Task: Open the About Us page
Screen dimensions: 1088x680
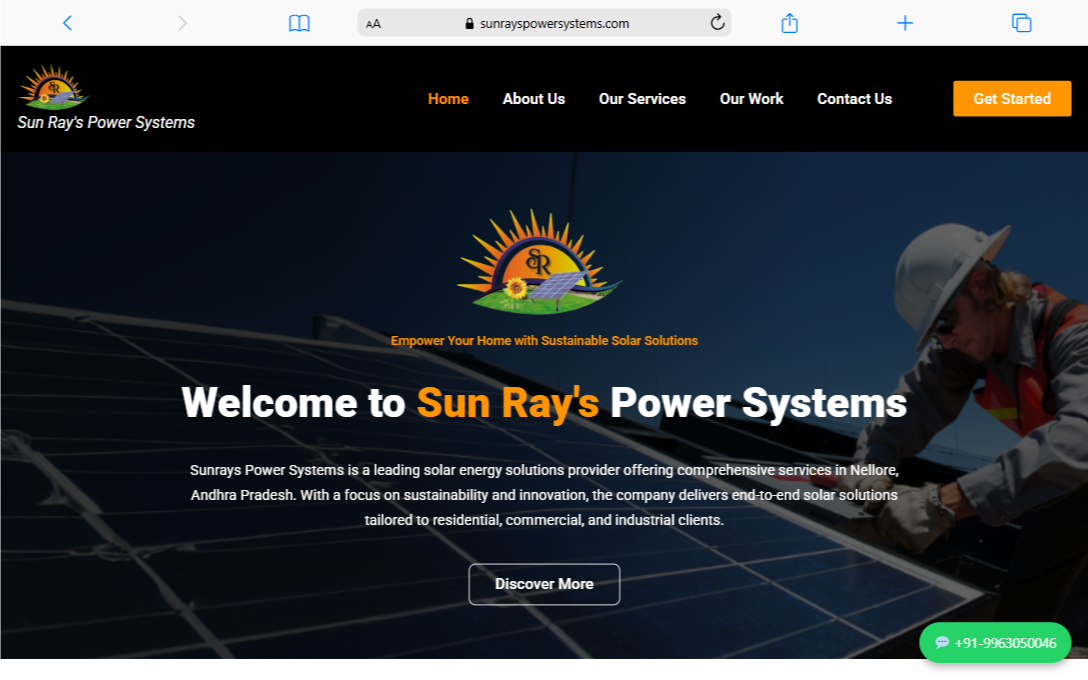Action: click(534, 99)
